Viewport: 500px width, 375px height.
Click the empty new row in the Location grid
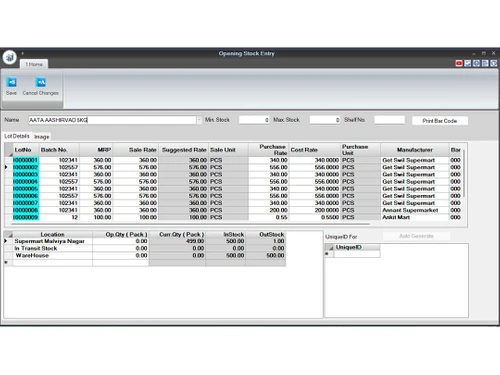[x=52, y=263]
